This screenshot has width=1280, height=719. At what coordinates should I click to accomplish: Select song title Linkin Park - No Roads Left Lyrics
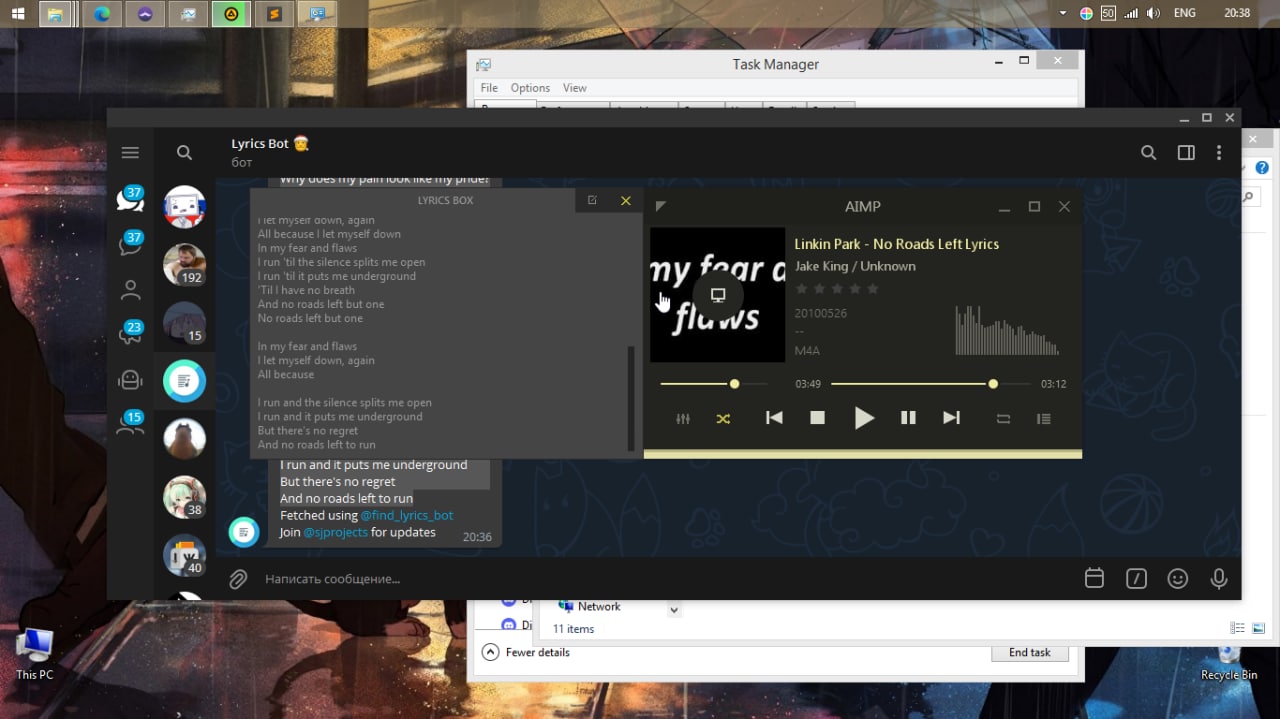click(x=896, y=244)
